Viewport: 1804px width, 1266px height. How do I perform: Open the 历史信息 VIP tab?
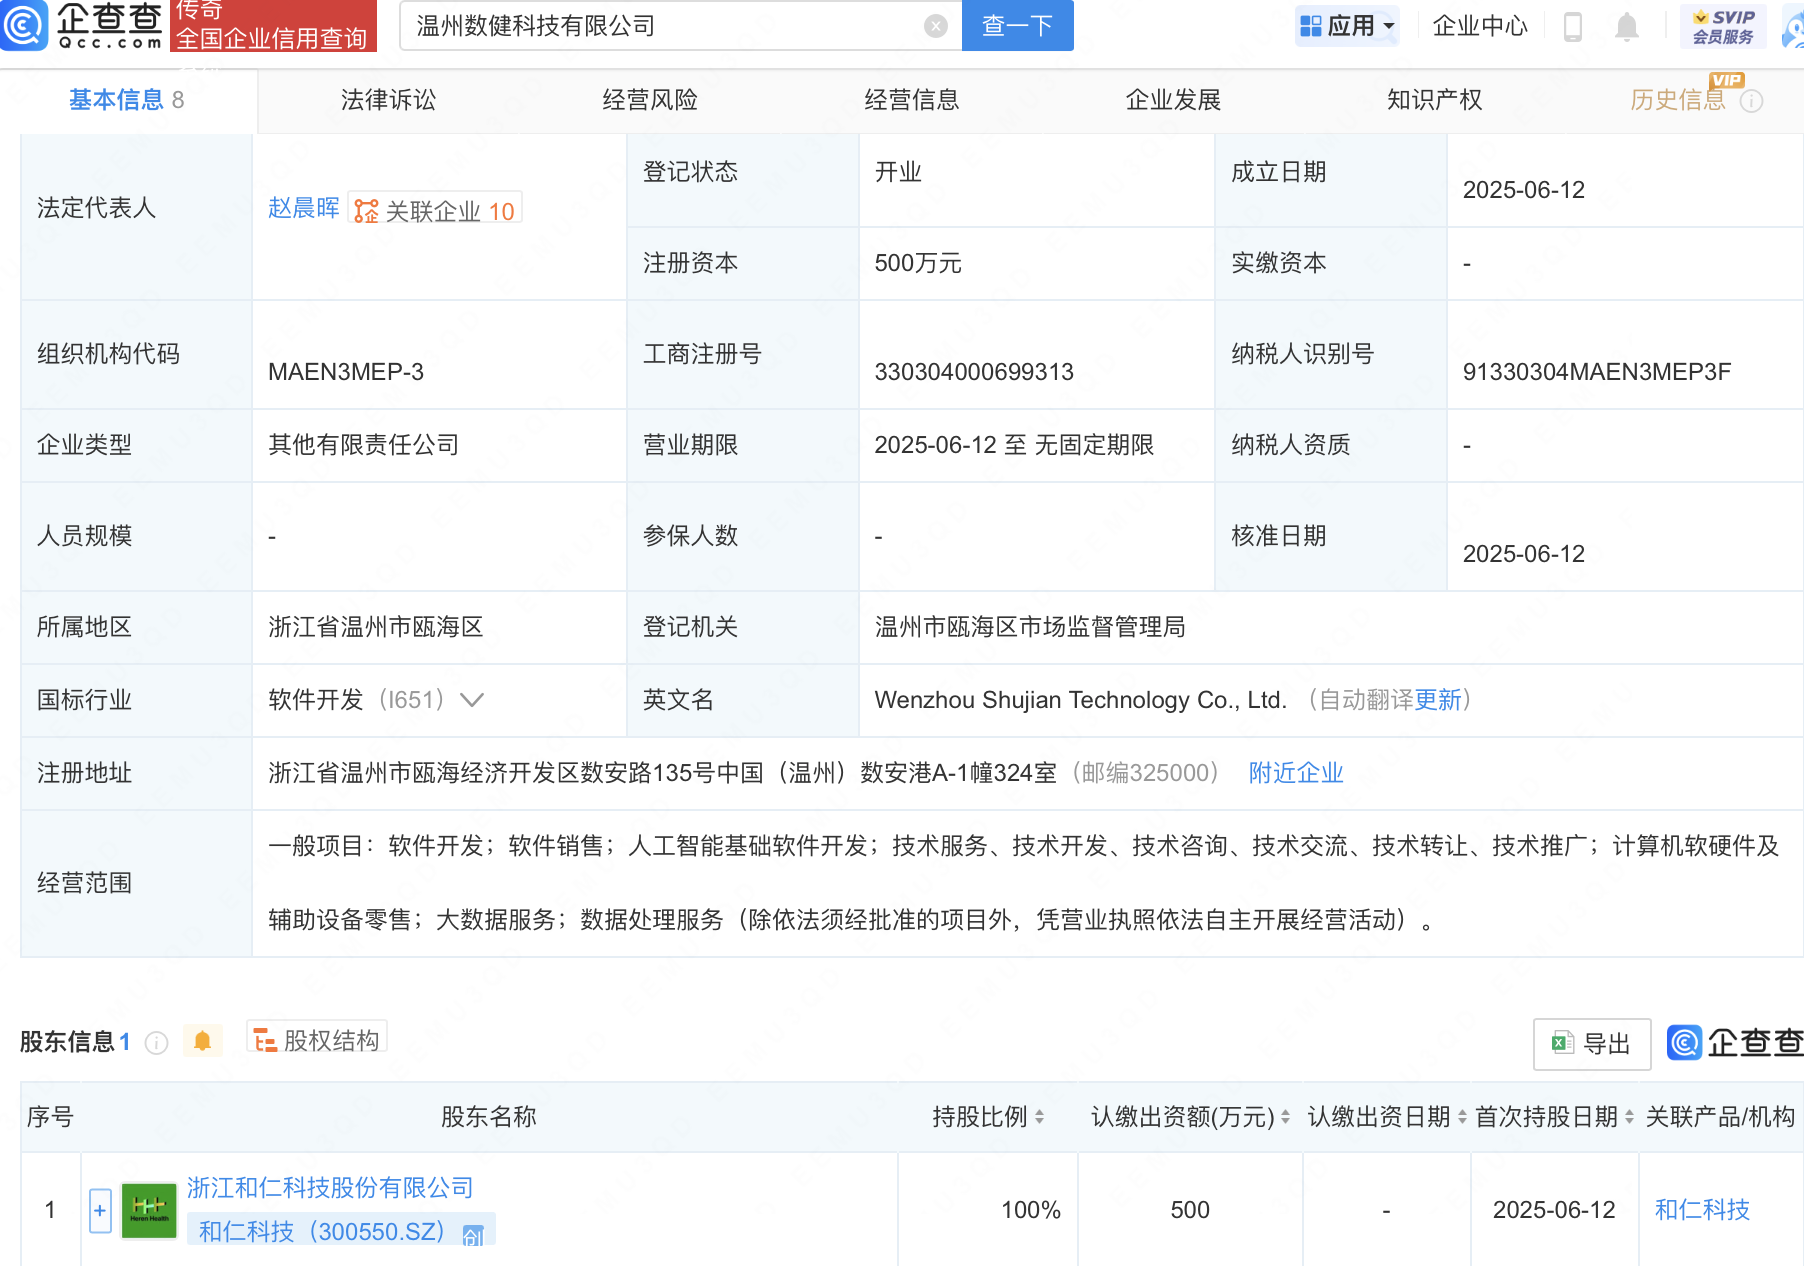click(1678, 100)
